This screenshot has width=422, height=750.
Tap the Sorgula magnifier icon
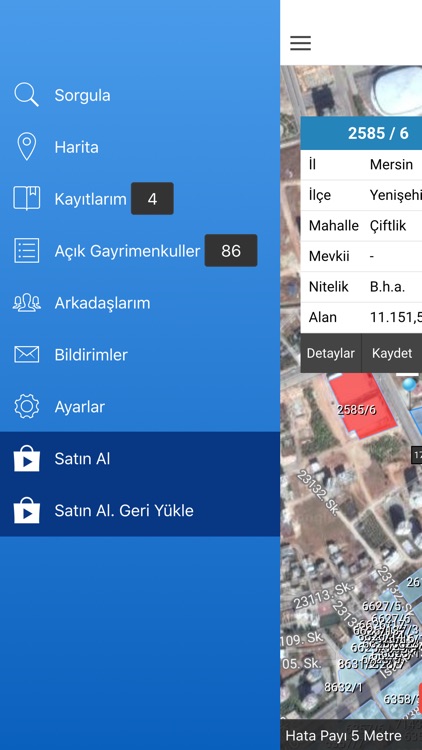26,95
